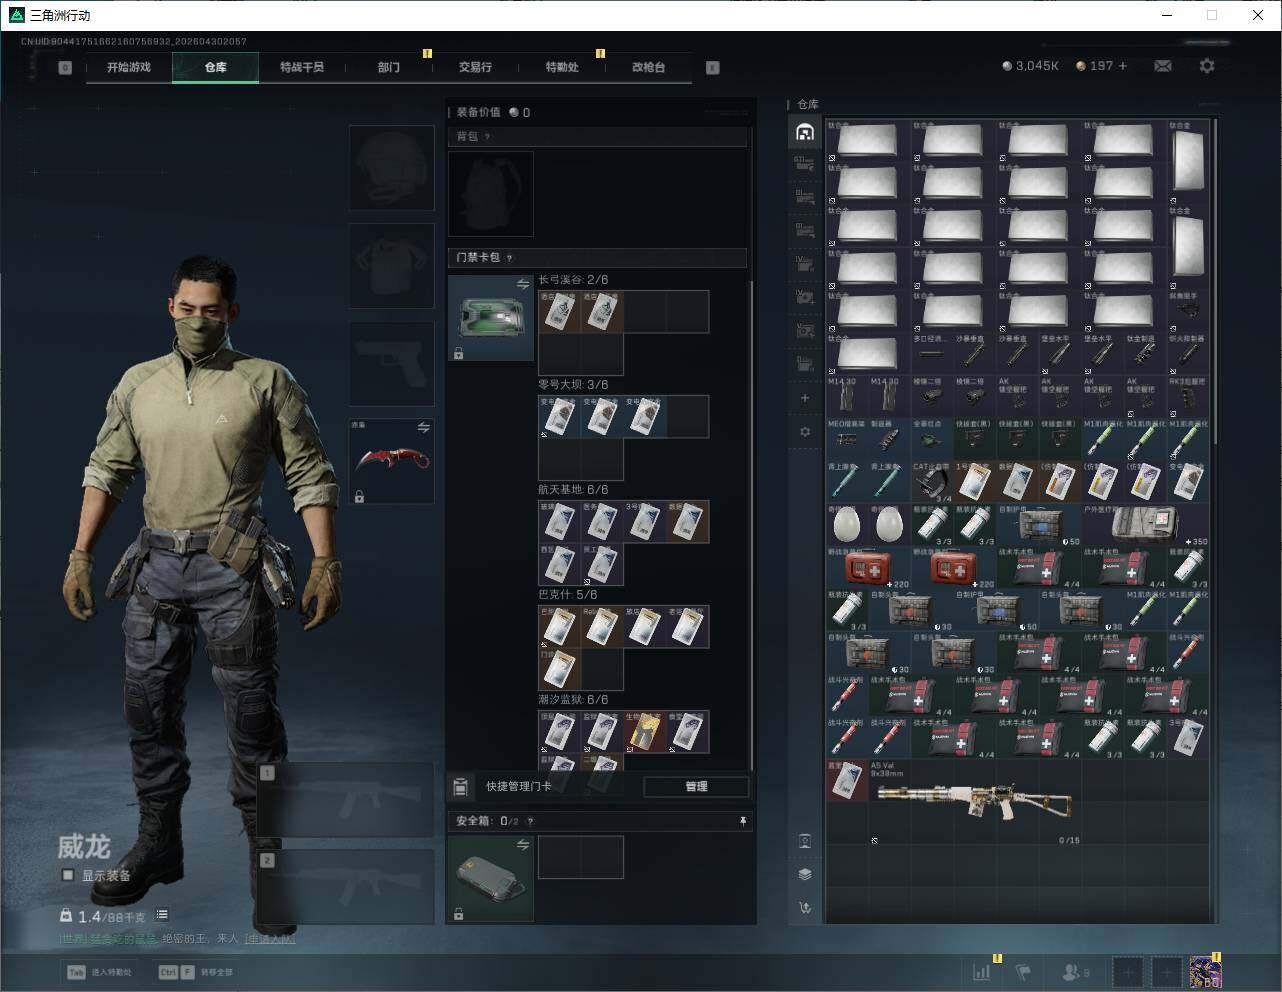This screenshot has width=1282, height=992.
Task: Toggle the 显示装备 checkbox
Action: point(68,875)
